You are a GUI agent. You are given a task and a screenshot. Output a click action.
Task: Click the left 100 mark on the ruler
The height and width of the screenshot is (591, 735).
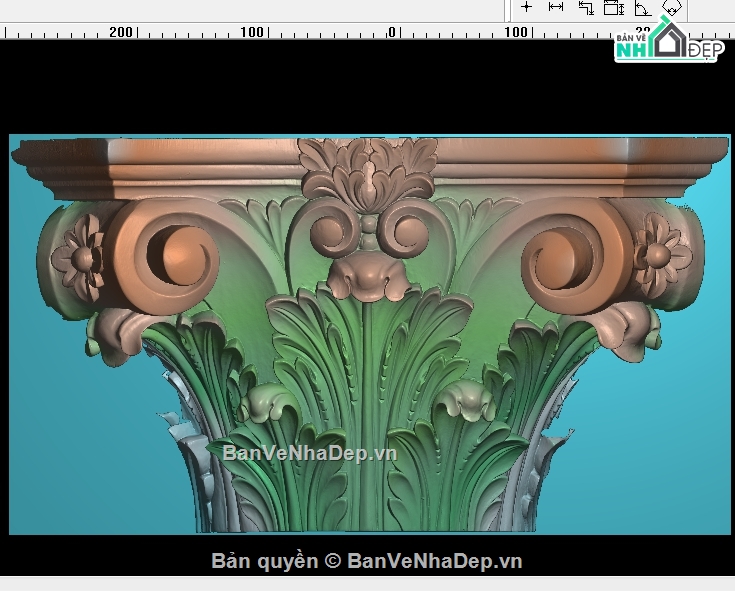[x=252, y=32]
